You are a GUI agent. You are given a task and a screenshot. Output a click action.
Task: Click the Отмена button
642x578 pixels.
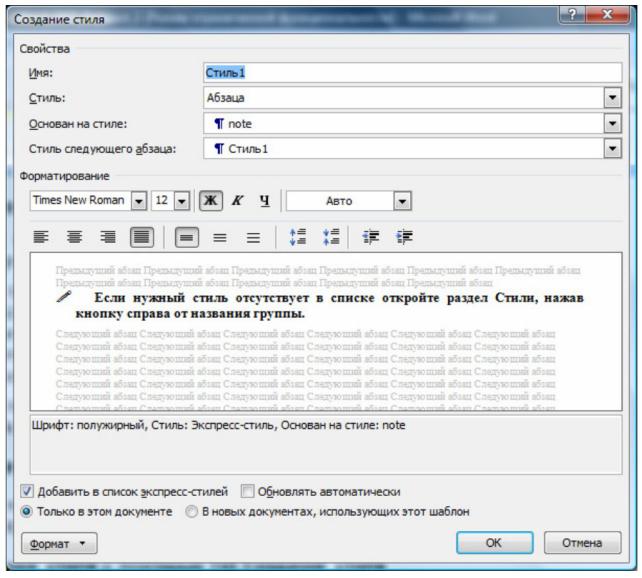coord(582,543)
